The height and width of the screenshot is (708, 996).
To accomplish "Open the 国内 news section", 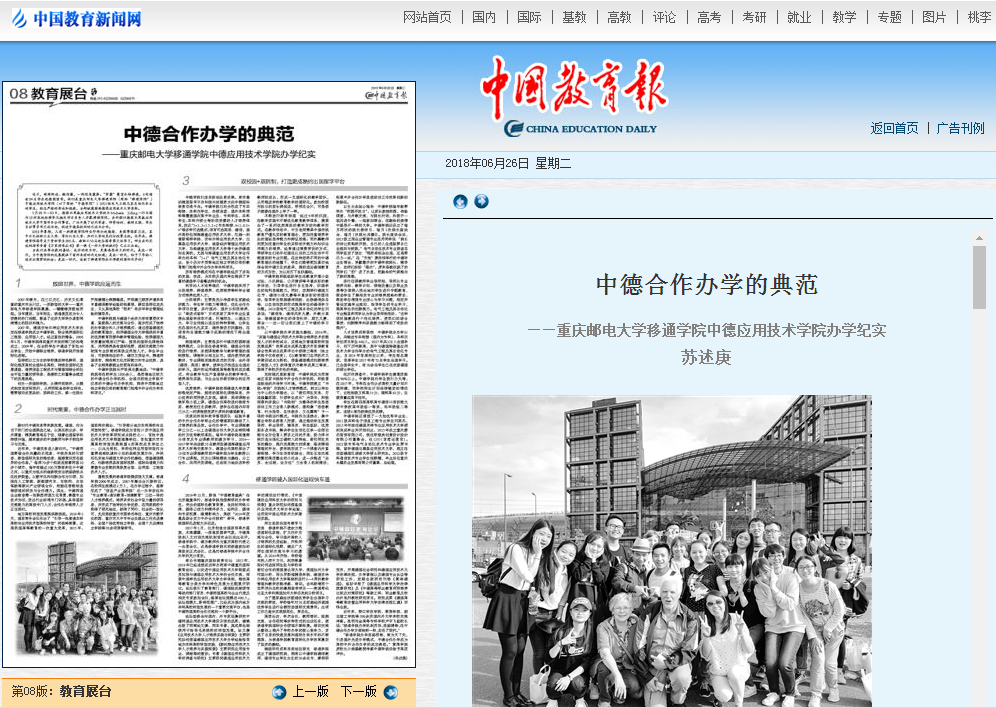I will pyautogui.click(x=484, y=17).
